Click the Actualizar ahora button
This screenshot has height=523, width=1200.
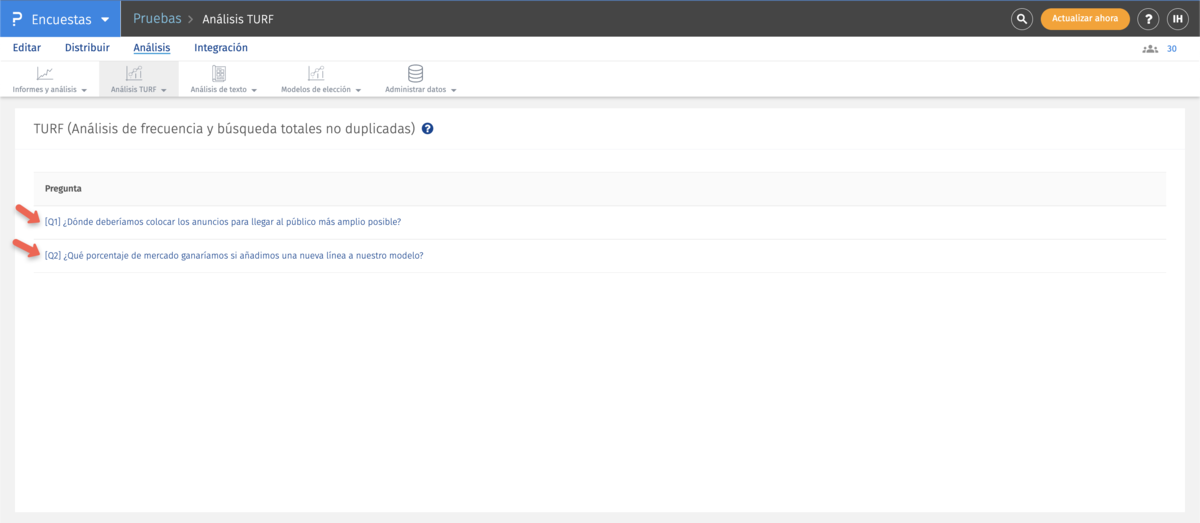[1085, 19]
